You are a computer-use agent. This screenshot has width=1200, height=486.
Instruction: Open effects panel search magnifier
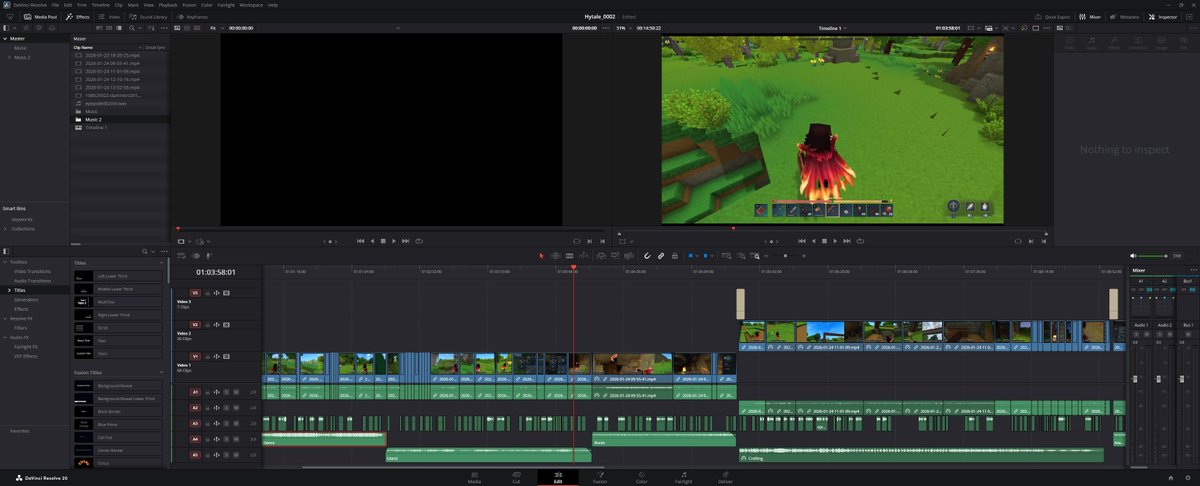[x=146, y=251]
